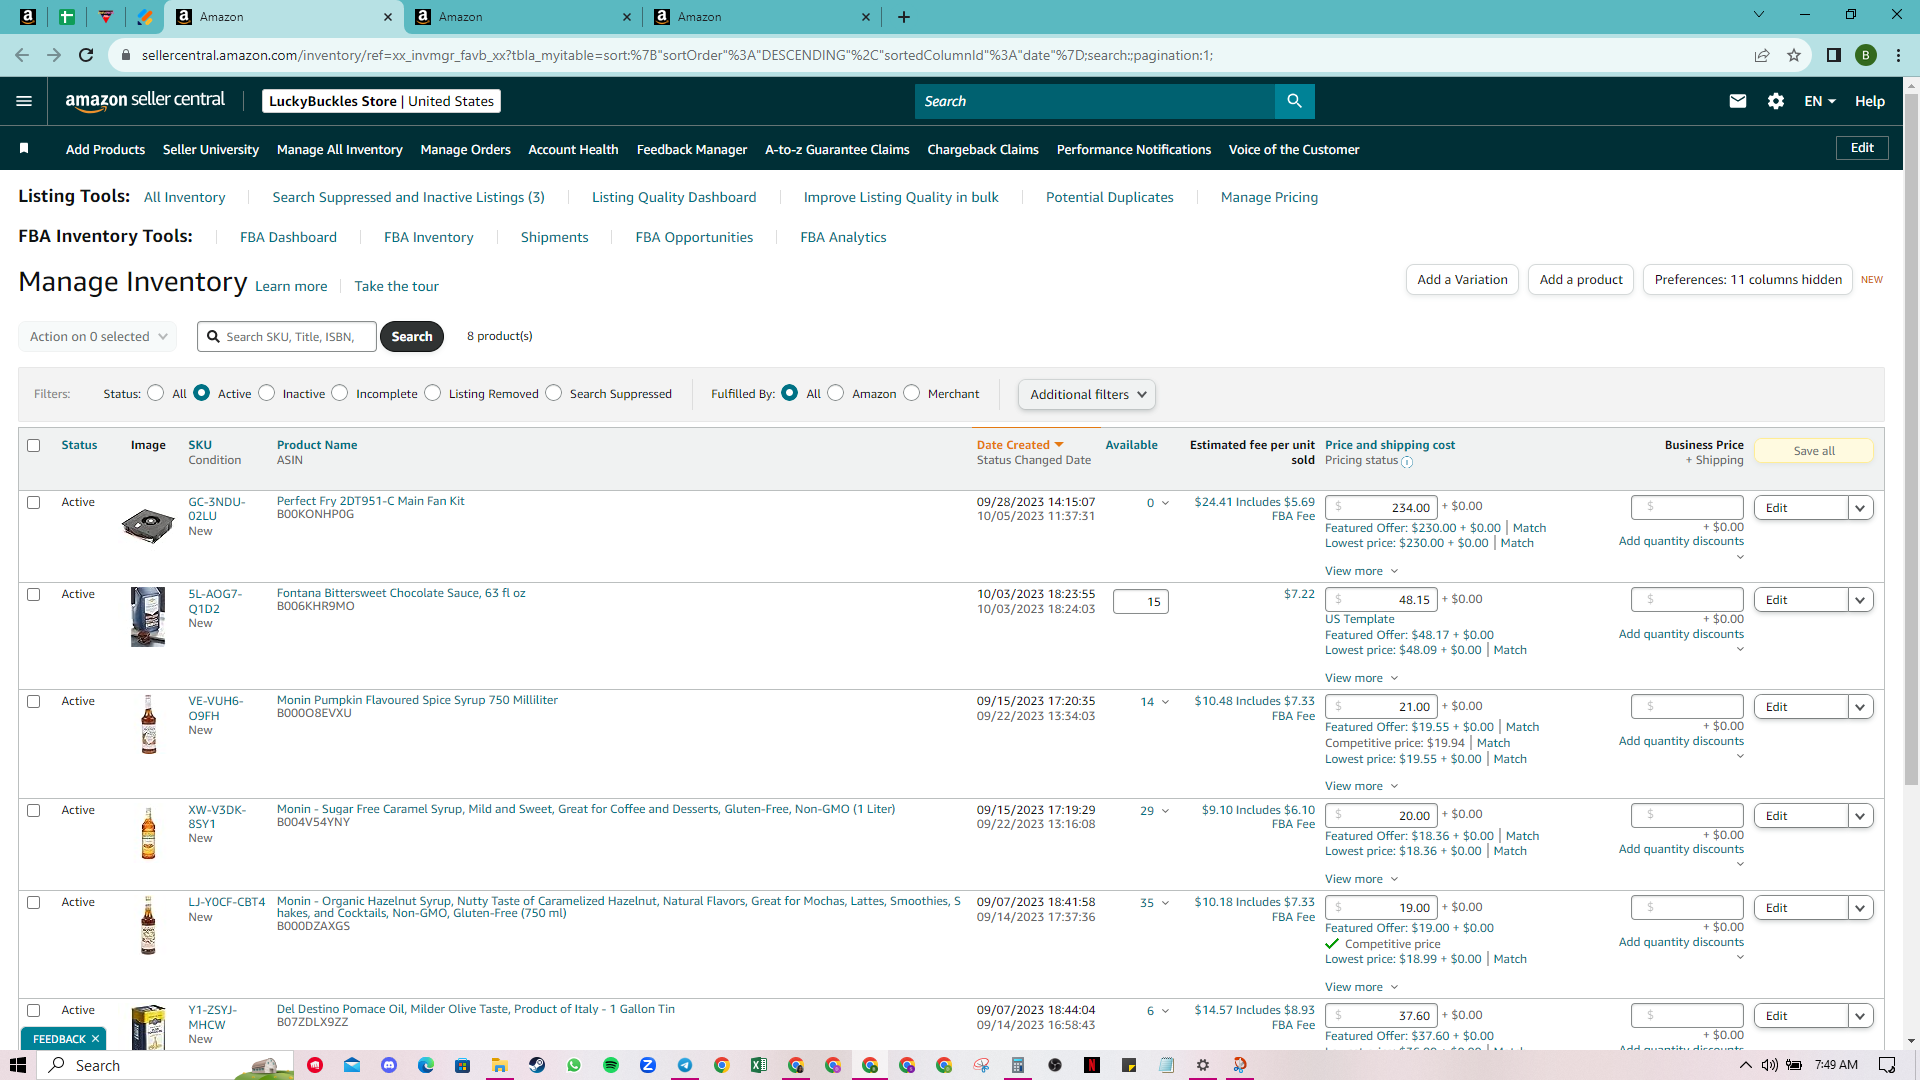Open Edit dropdown arrow for Perfect Fry row
Viewport: 1920px width, 1080px height.
pyautogui.click(x=1860, y=508)
